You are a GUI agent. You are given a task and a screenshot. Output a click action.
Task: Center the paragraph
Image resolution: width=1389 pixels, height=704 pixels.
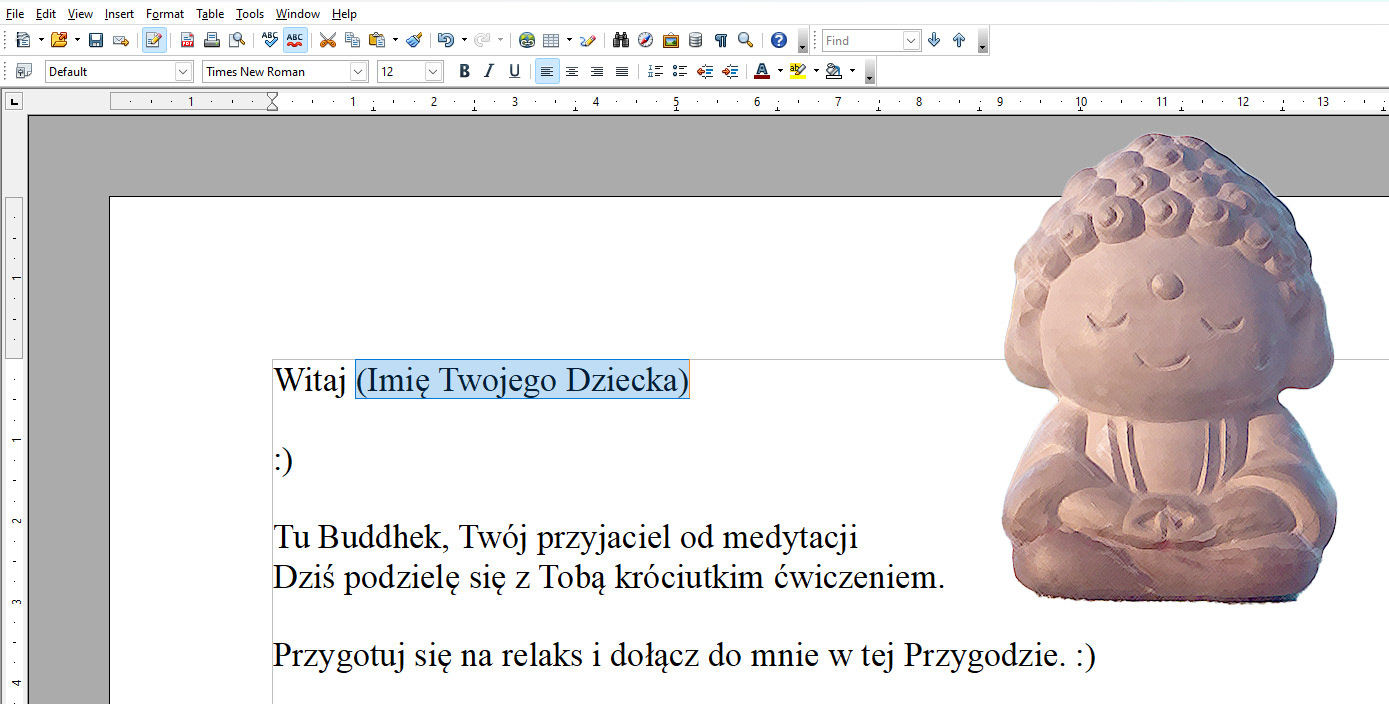click(572, 71)
